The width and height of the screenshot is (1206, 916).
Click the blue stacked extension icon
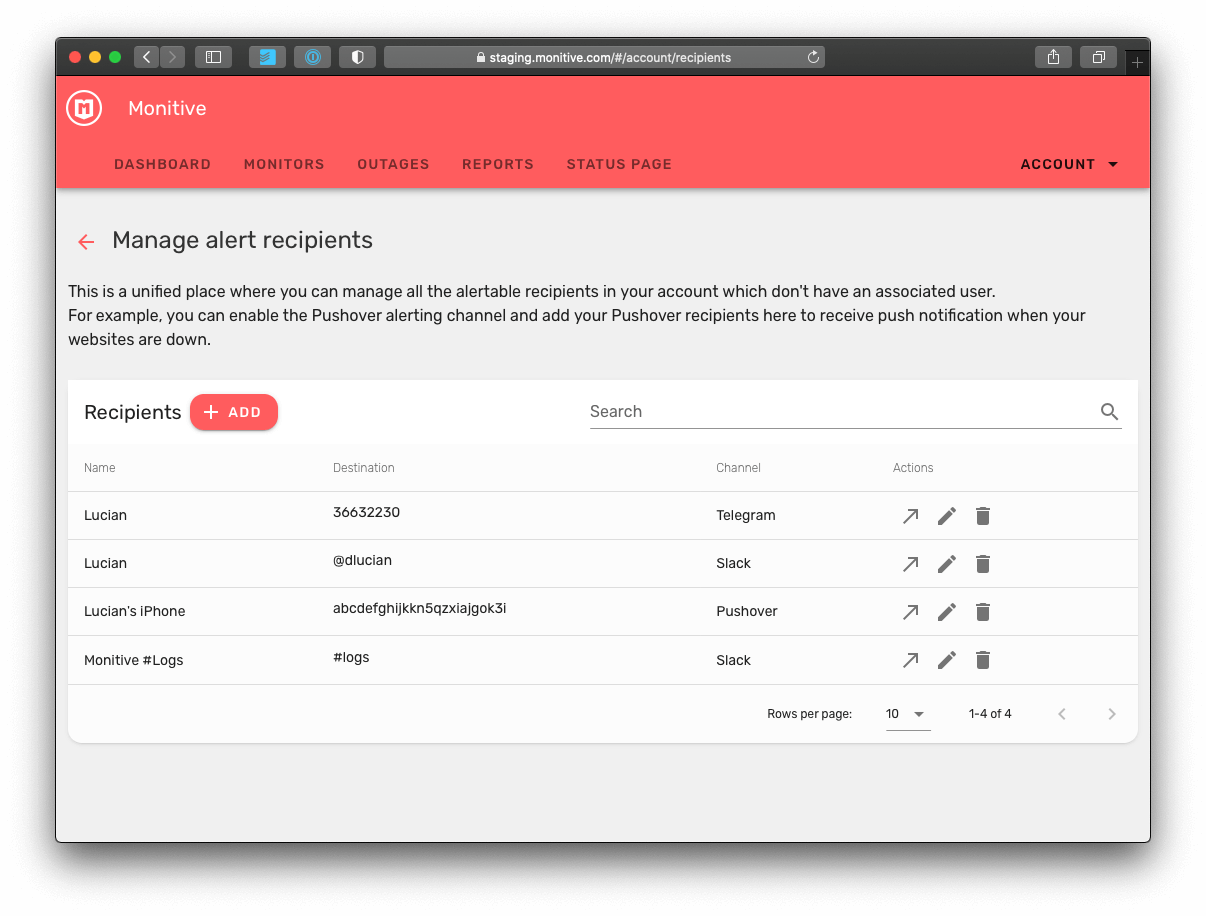pyautogui.click(x=267, y=57)
